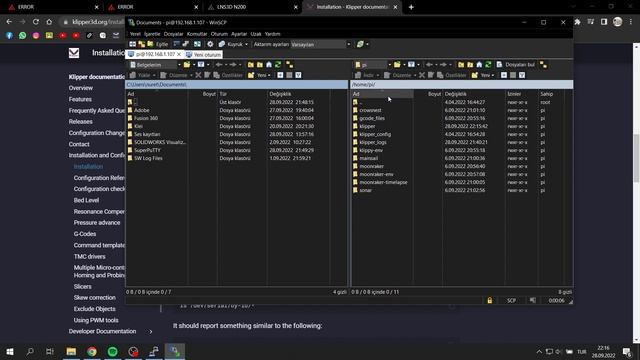The width and height of the screenshot is (640, 360).
Task: Switch to the LNS3D N200 browser tab
Action: [x=252, y=7]
